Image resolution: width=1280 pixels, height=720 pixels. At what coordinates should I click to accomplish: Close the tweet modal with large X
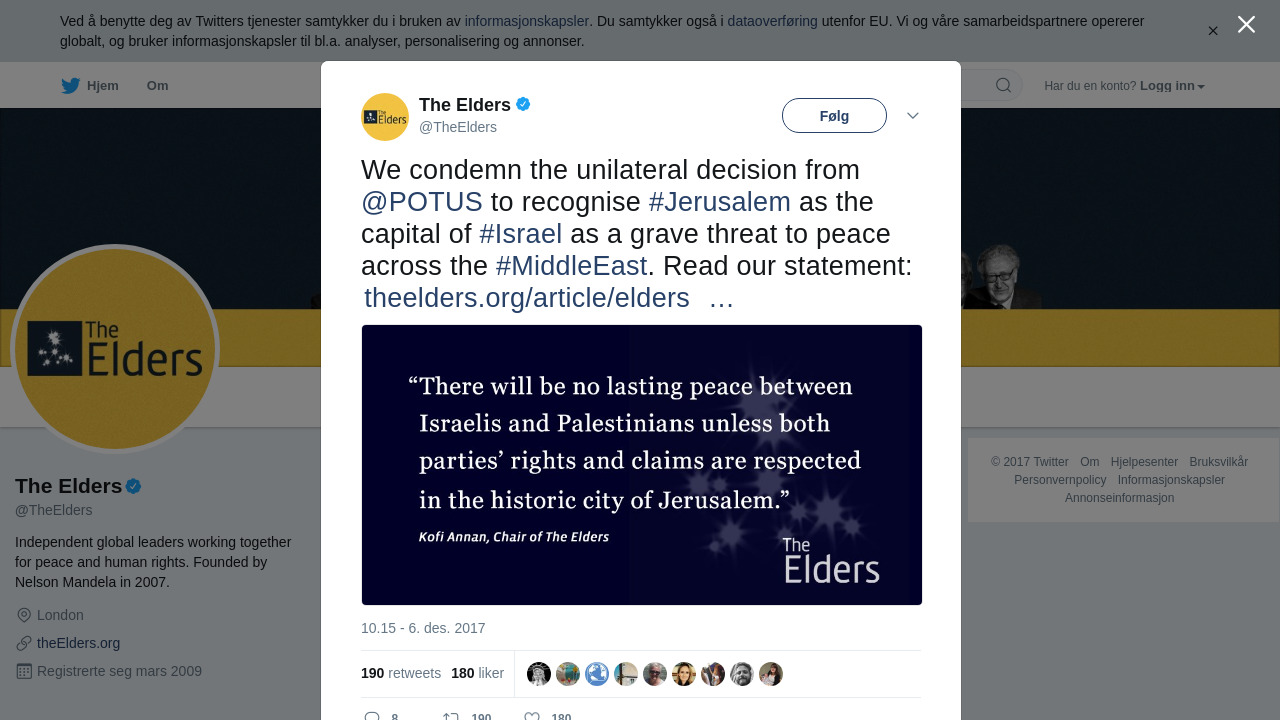point(1246,25)
